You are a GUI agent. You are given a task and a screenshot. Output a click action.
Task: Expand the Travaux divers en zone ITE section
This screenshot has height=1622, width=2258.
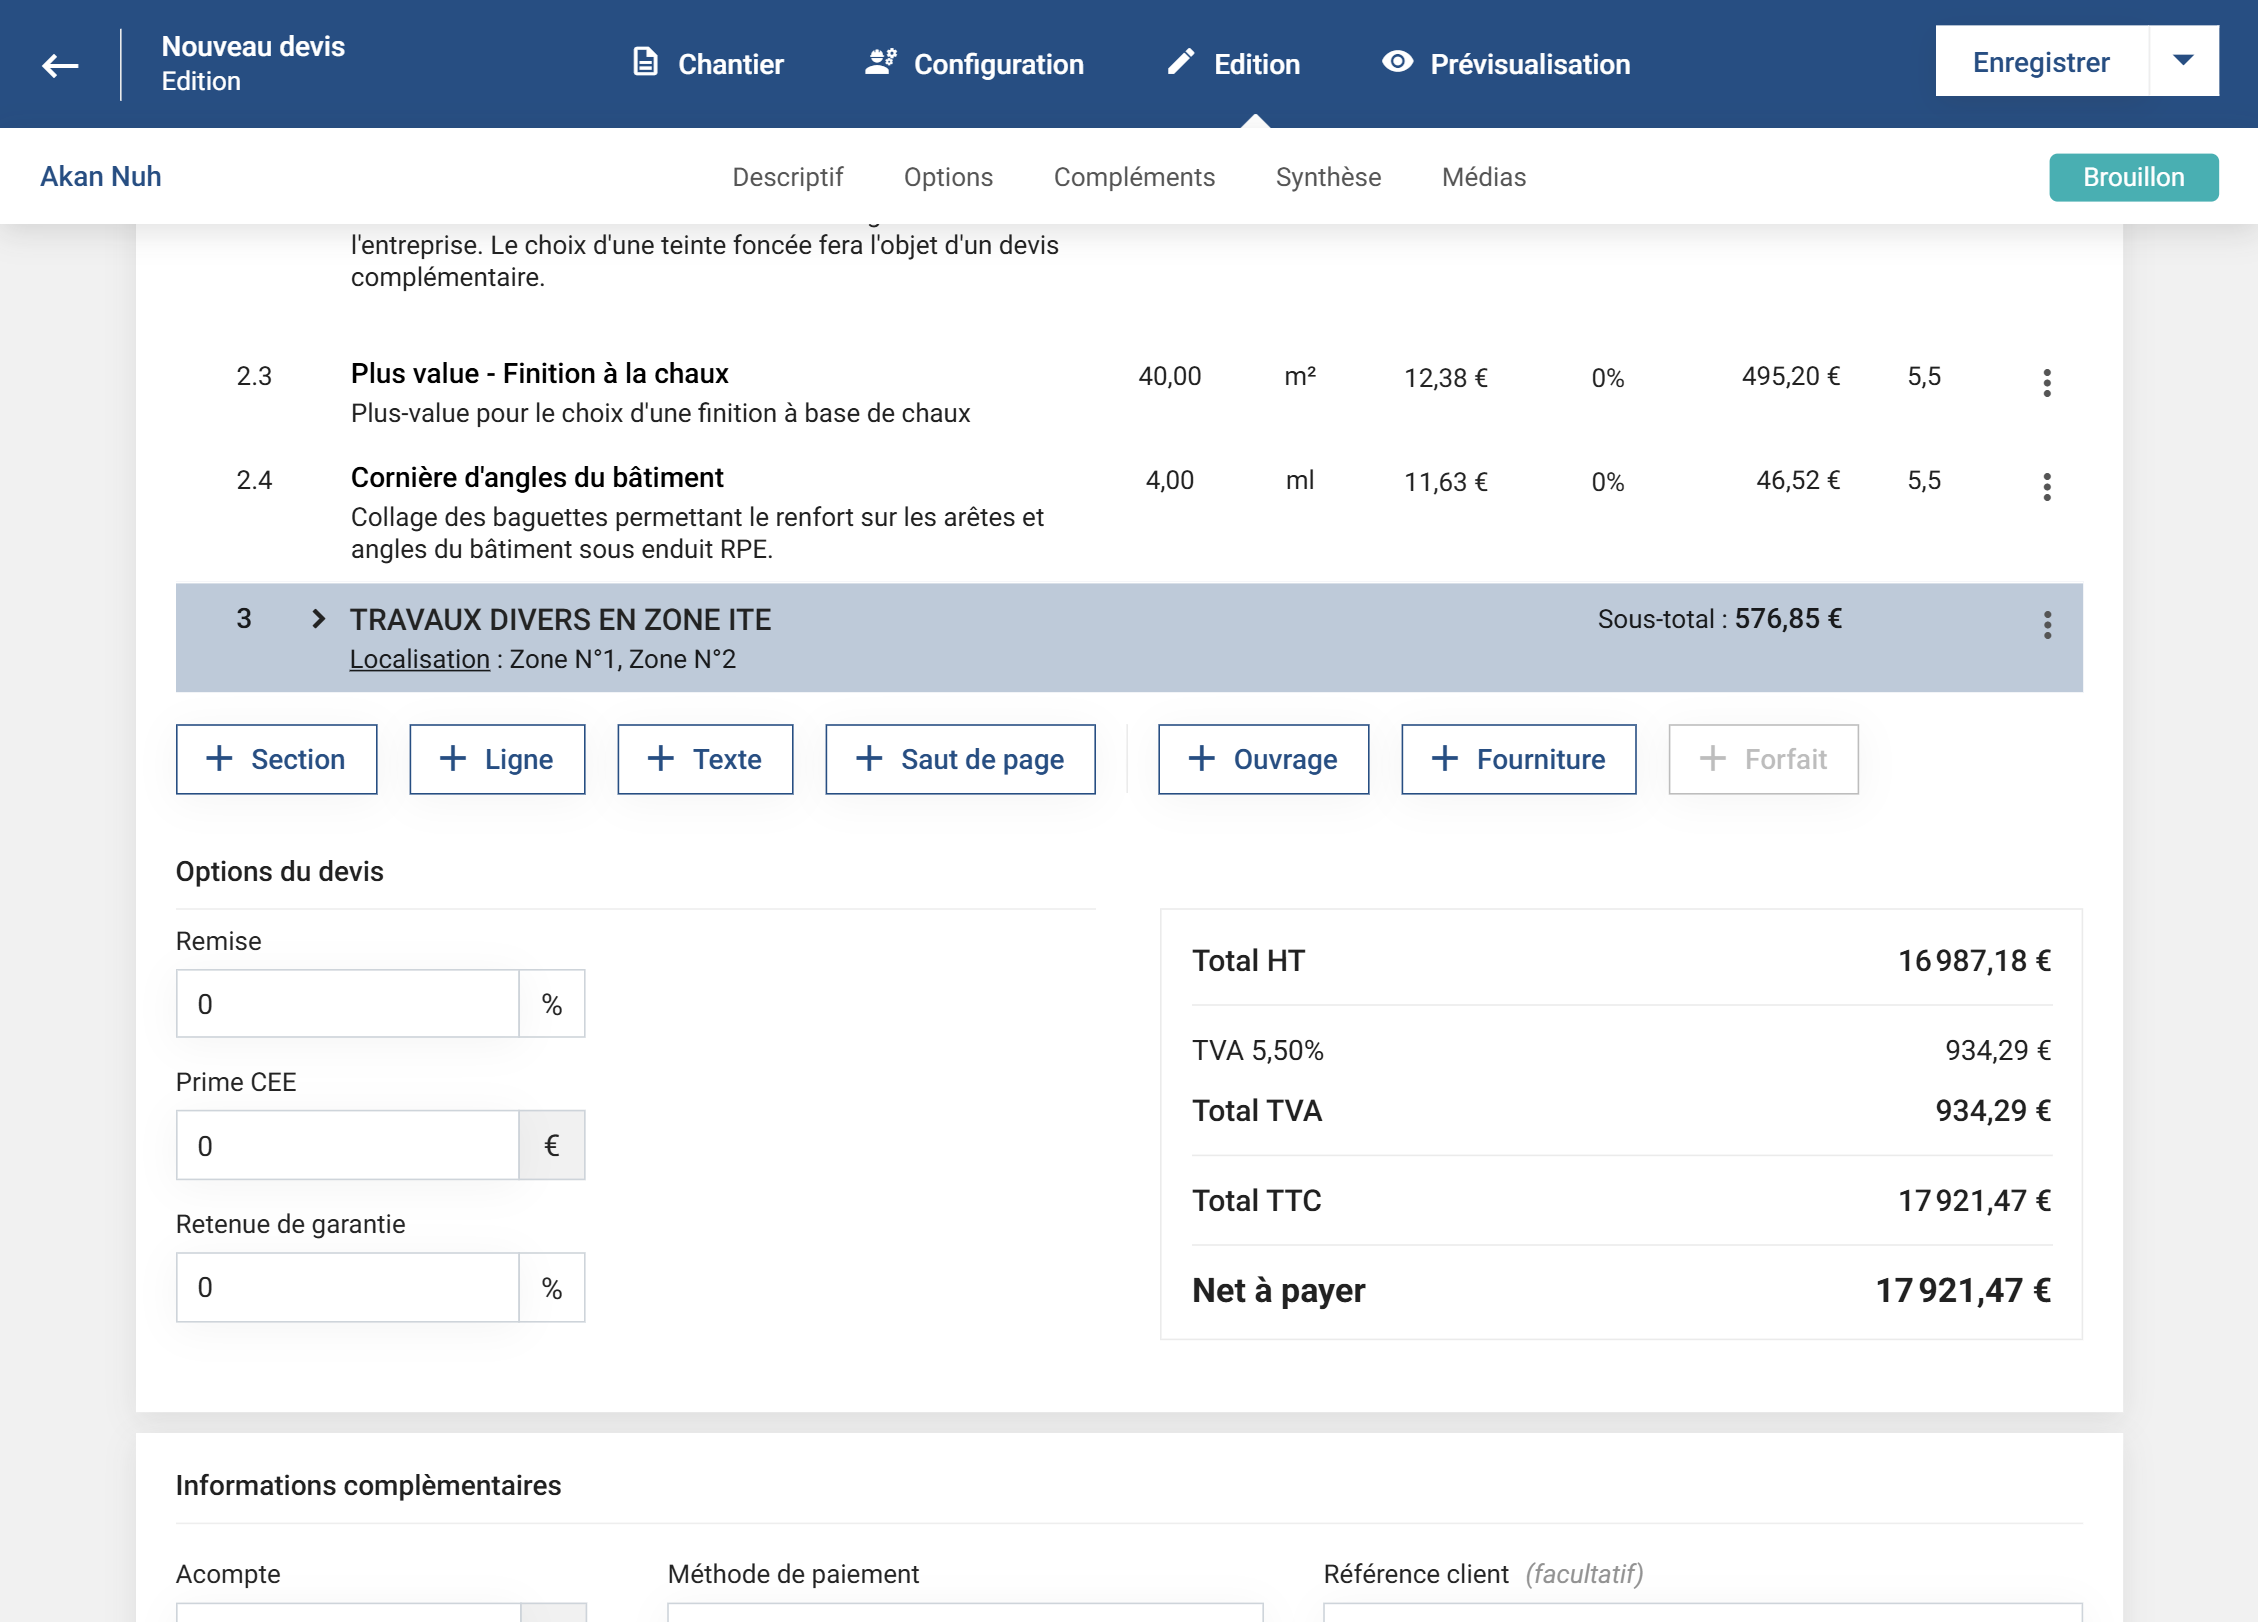click(318, 619)
